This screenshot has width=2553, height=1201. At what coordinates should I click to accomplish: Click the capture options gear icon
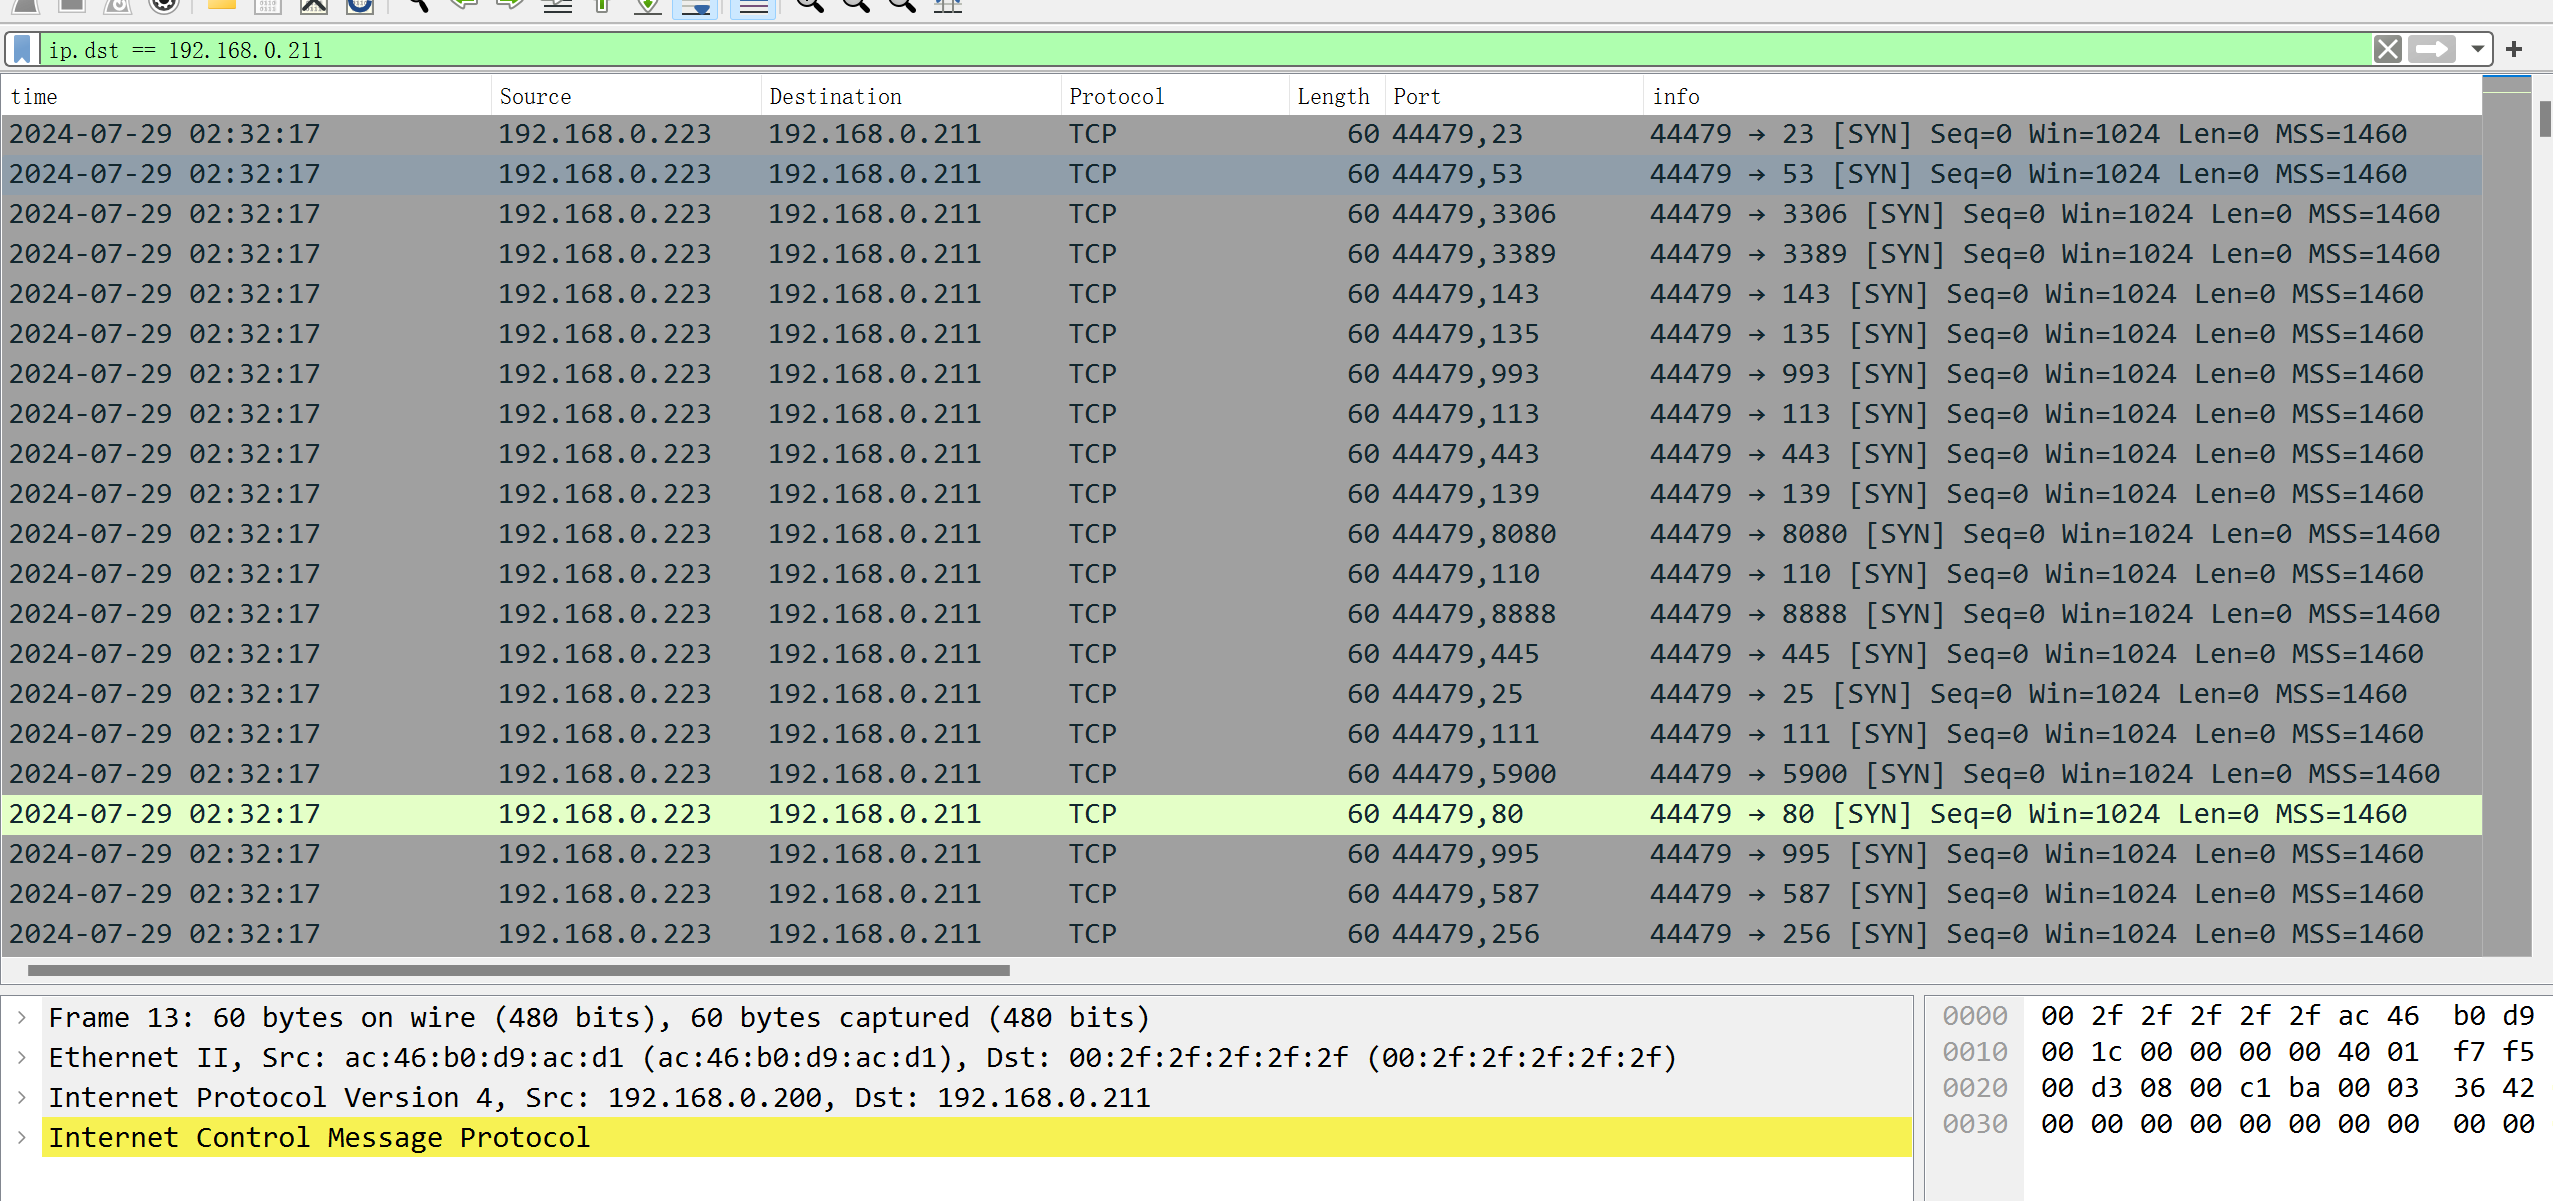pos(164,5)
